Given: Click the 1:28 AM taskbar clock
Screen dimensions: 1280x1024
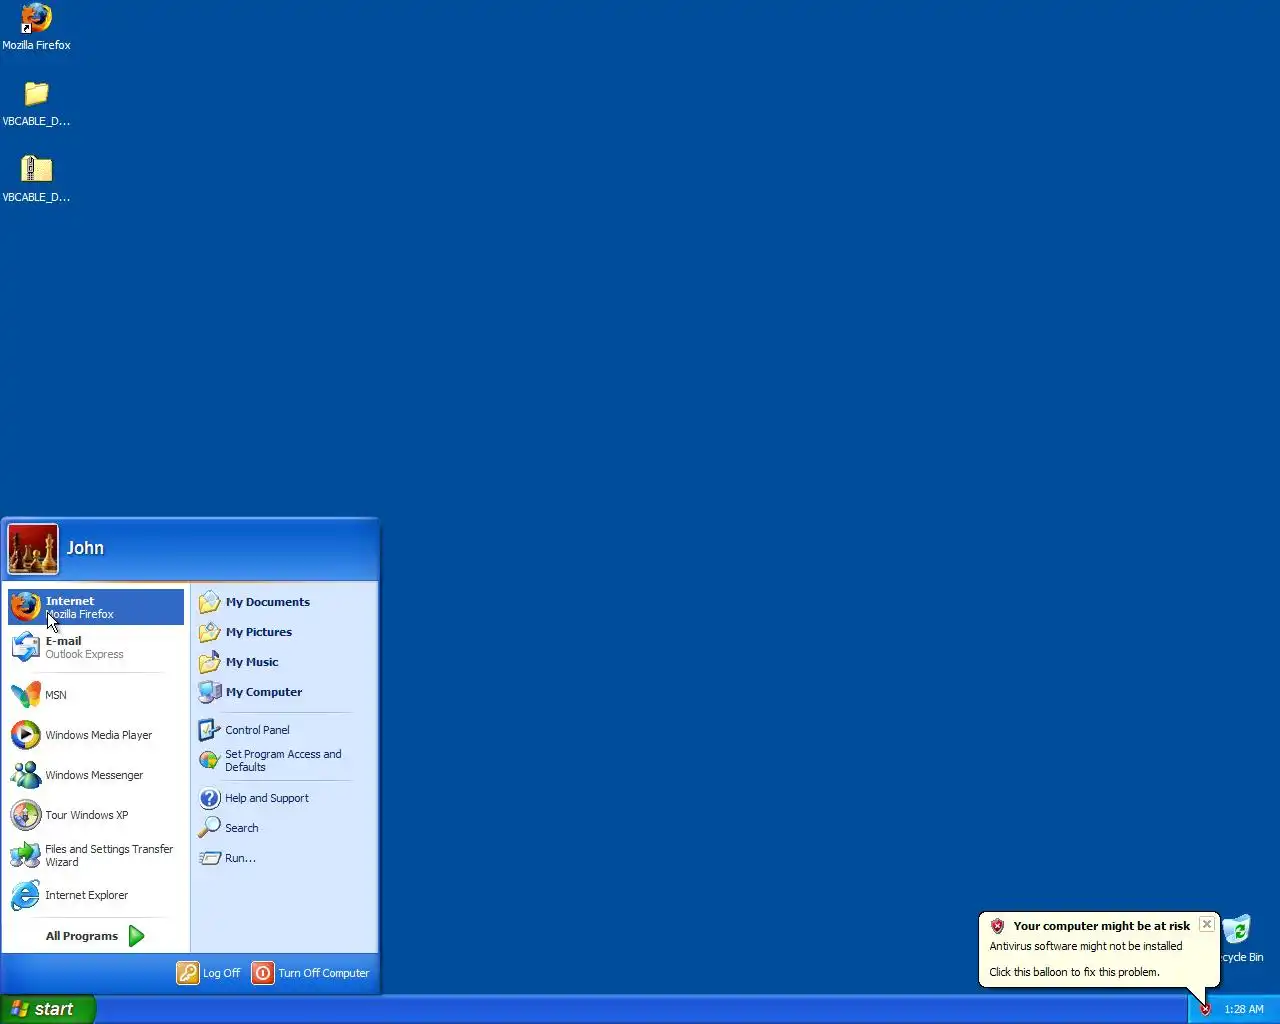Looking at the screenshot, I should coord(1244,1009).
